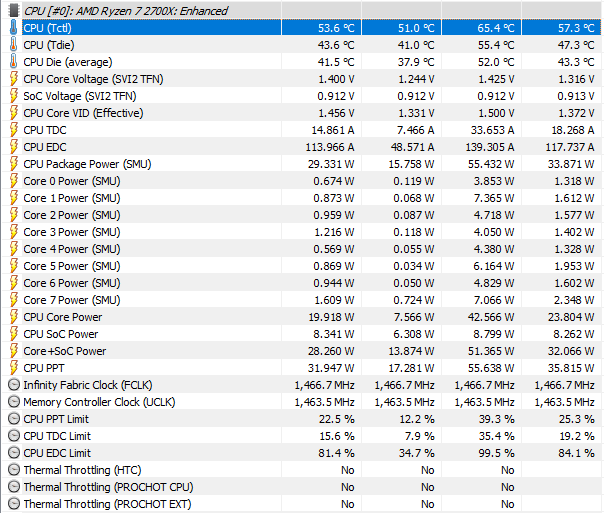Select the CPU Core Power label
Screen dimensions: 604x513
(63, 317)
